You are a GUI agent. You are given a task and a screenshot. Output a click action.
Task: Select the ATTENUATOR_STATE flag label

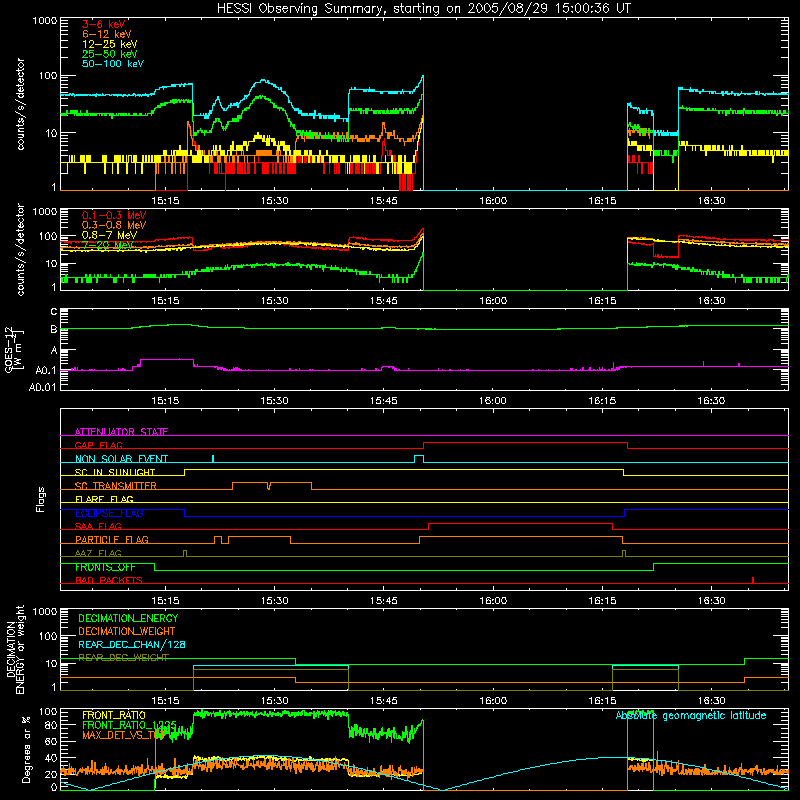tap(121, 432)
